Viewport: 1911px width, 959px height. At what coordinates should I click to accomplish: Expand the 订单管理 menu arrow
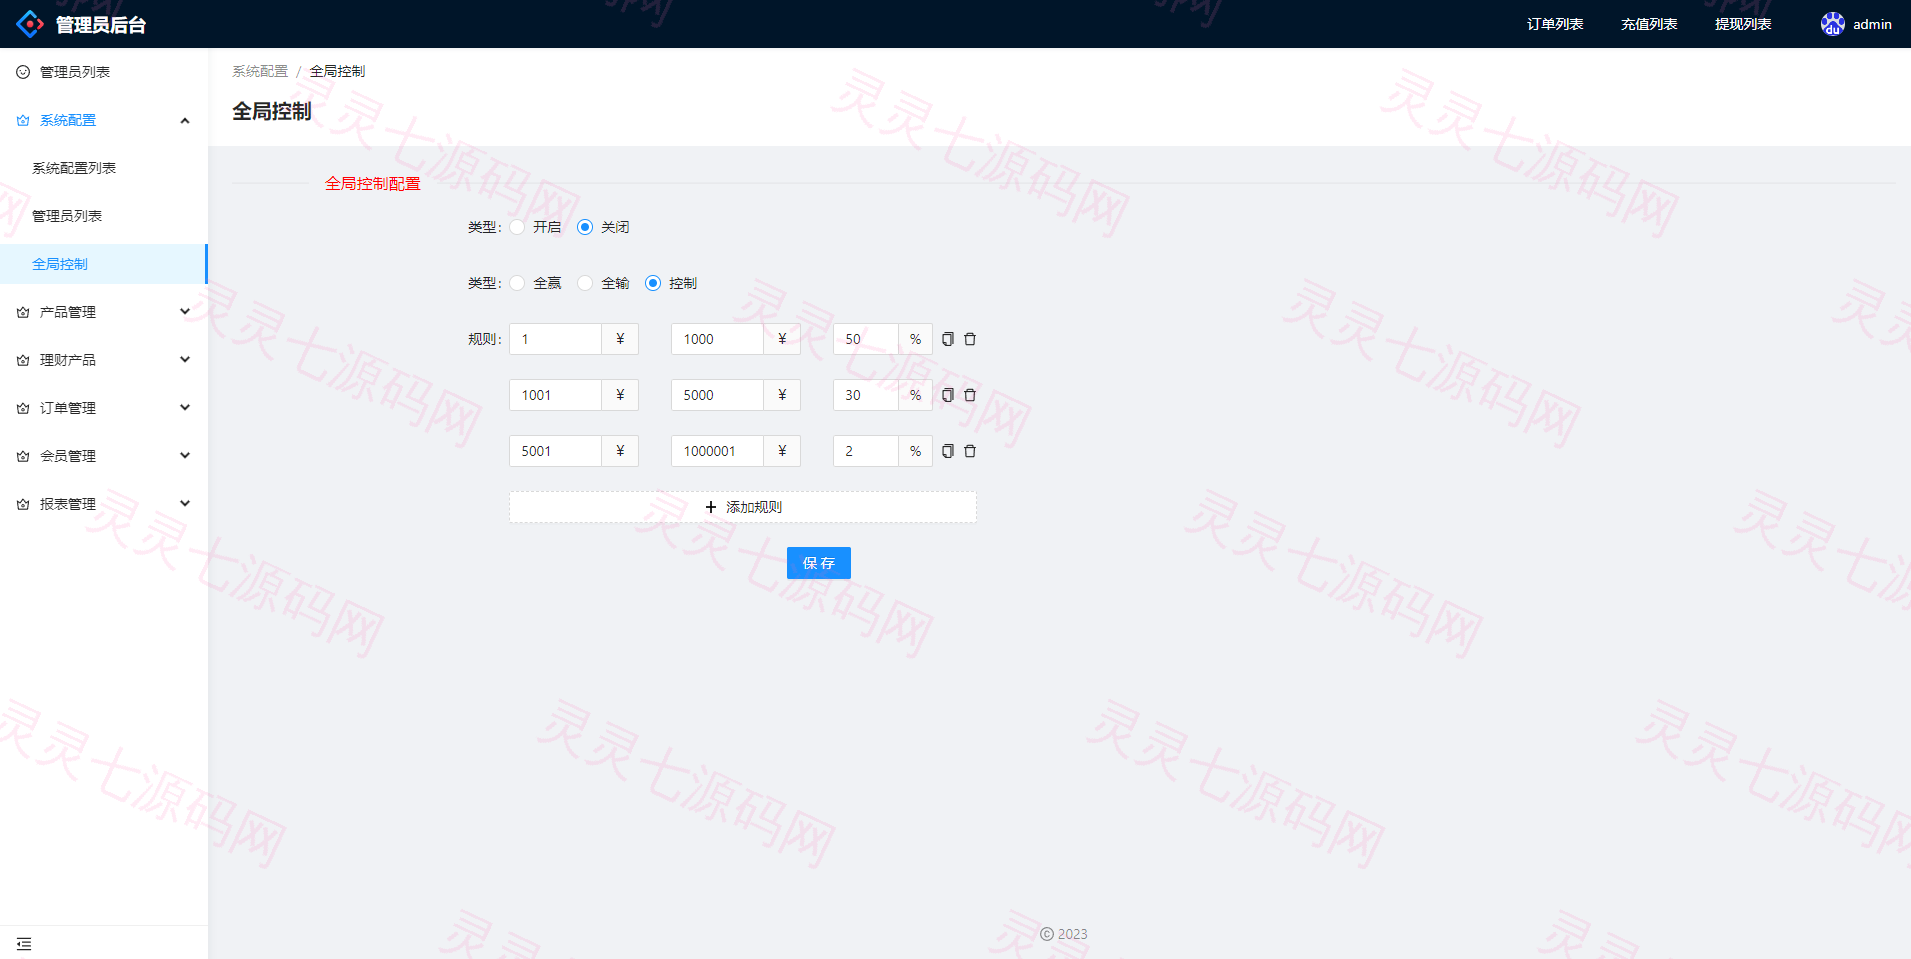click(x=185, y=408)
